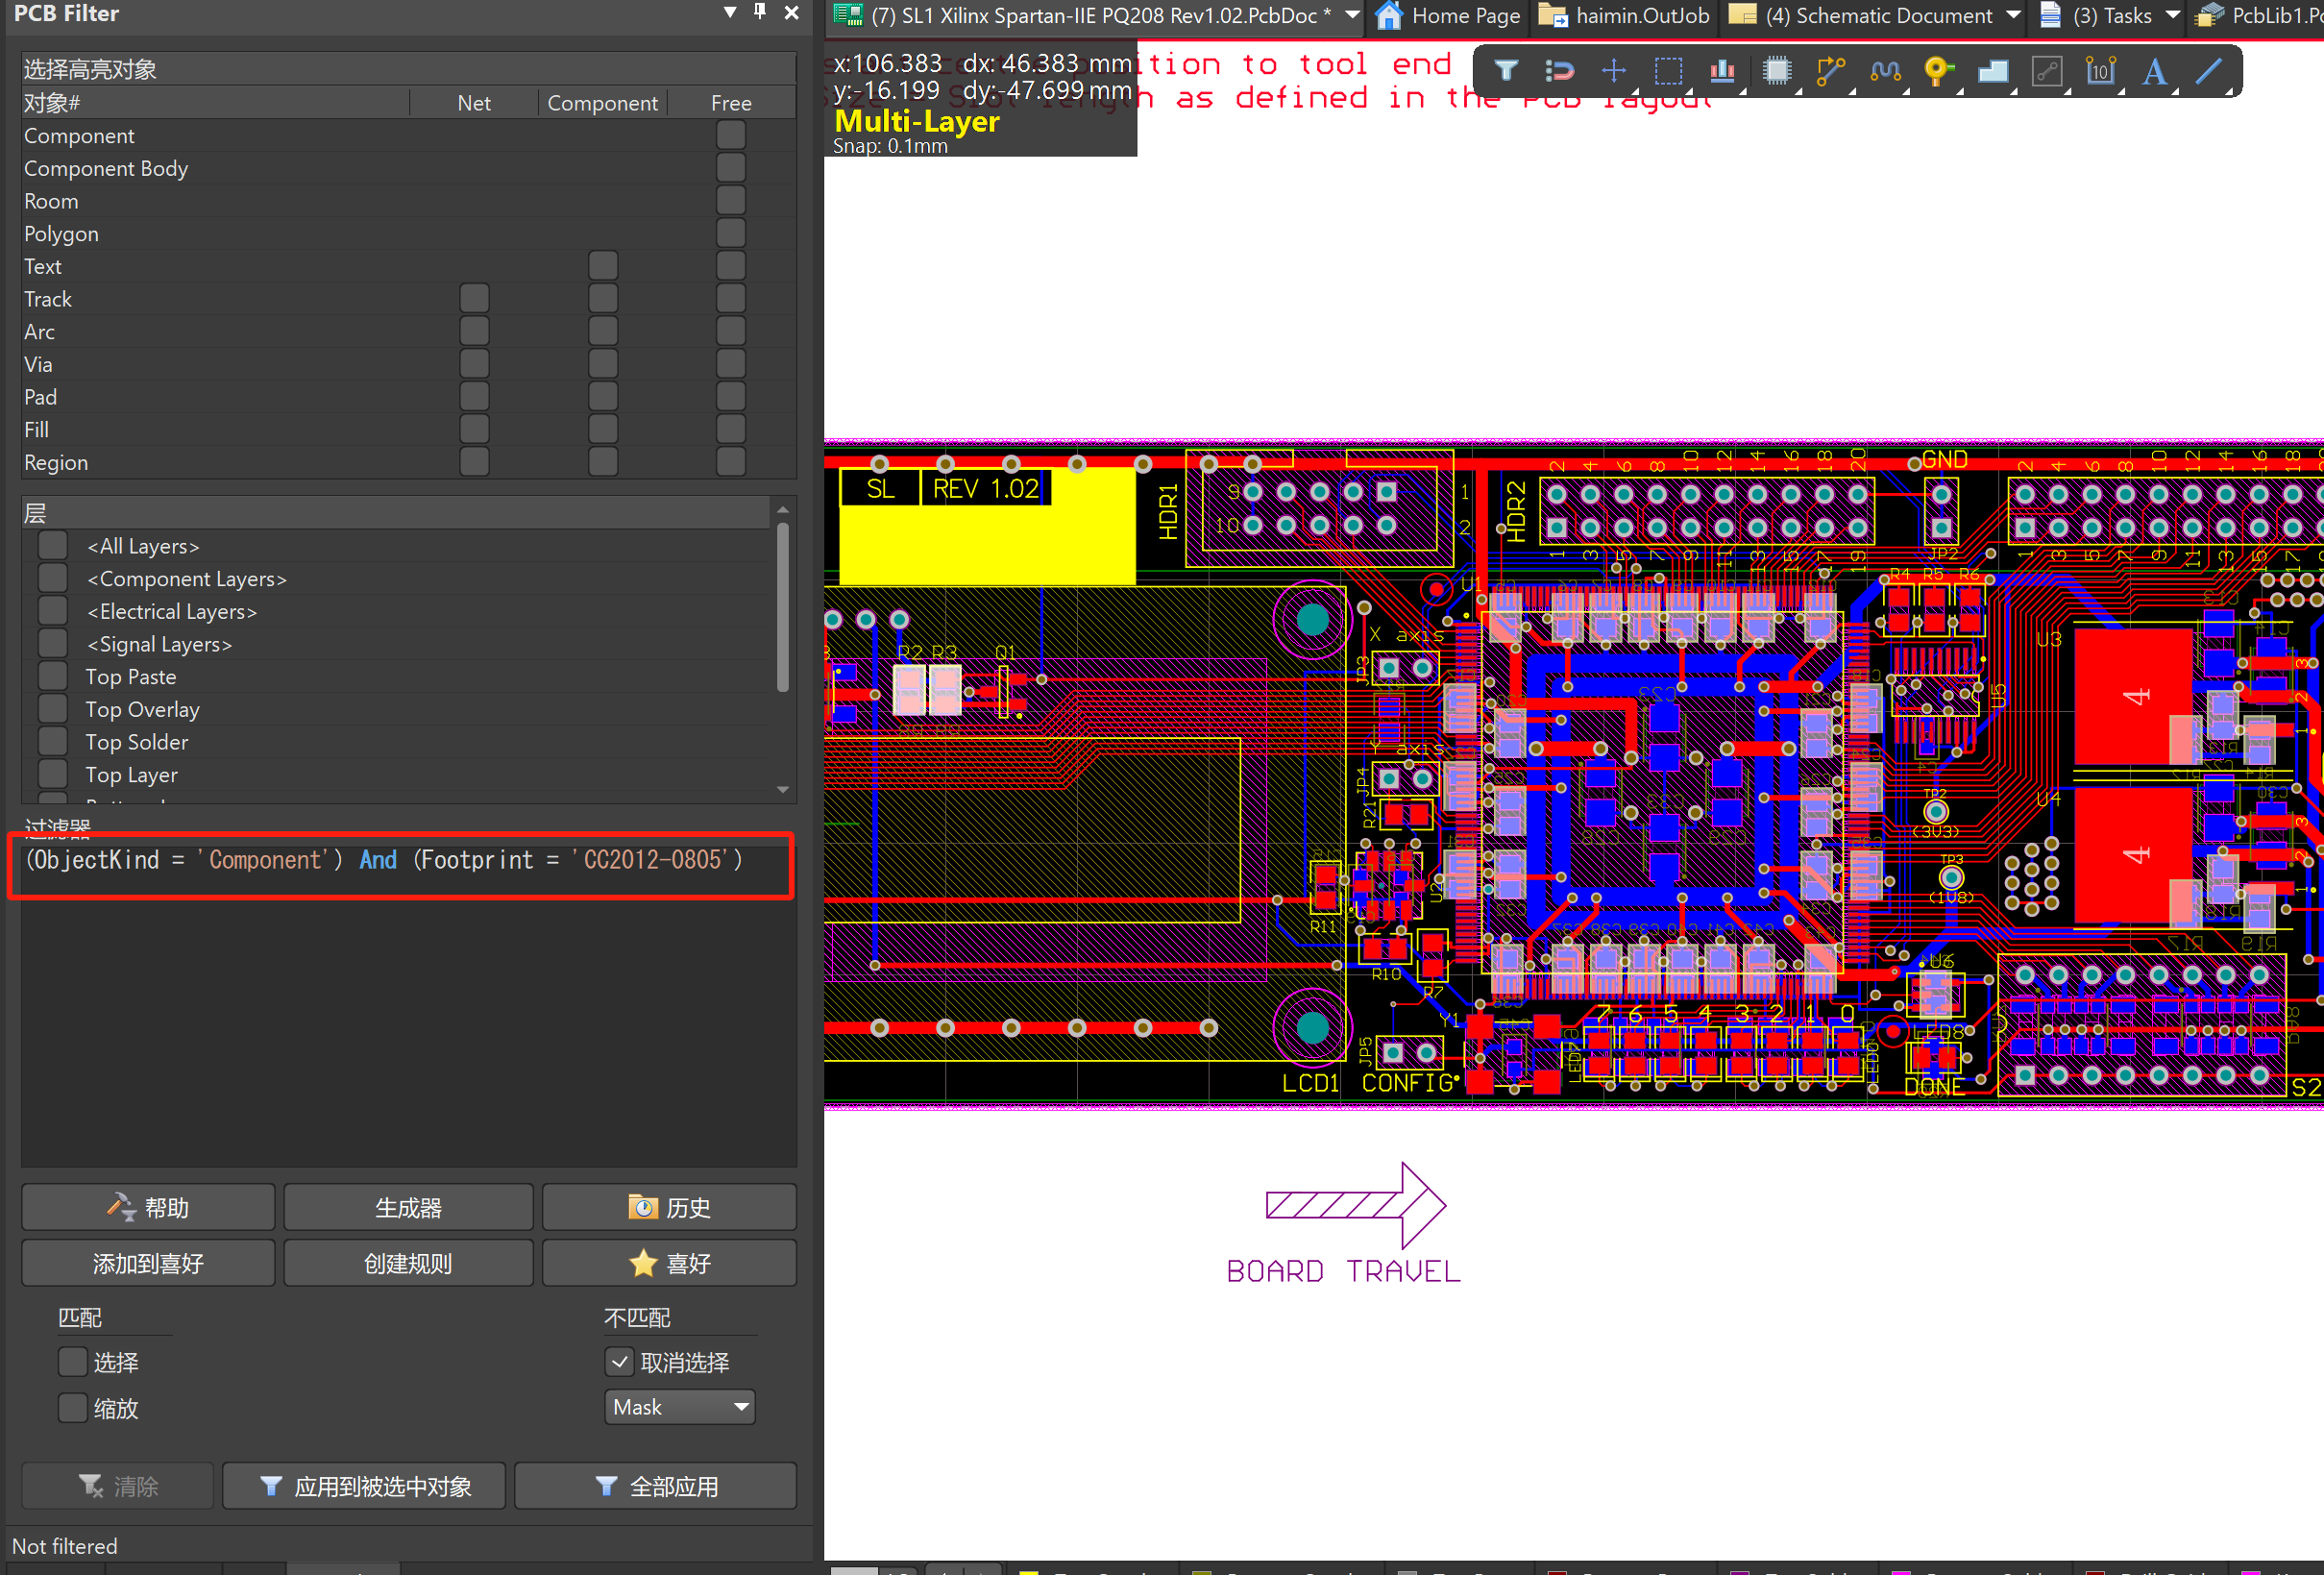Check the 选择 match checkbox
2324x1575 pixels.
coord(72,1361)
